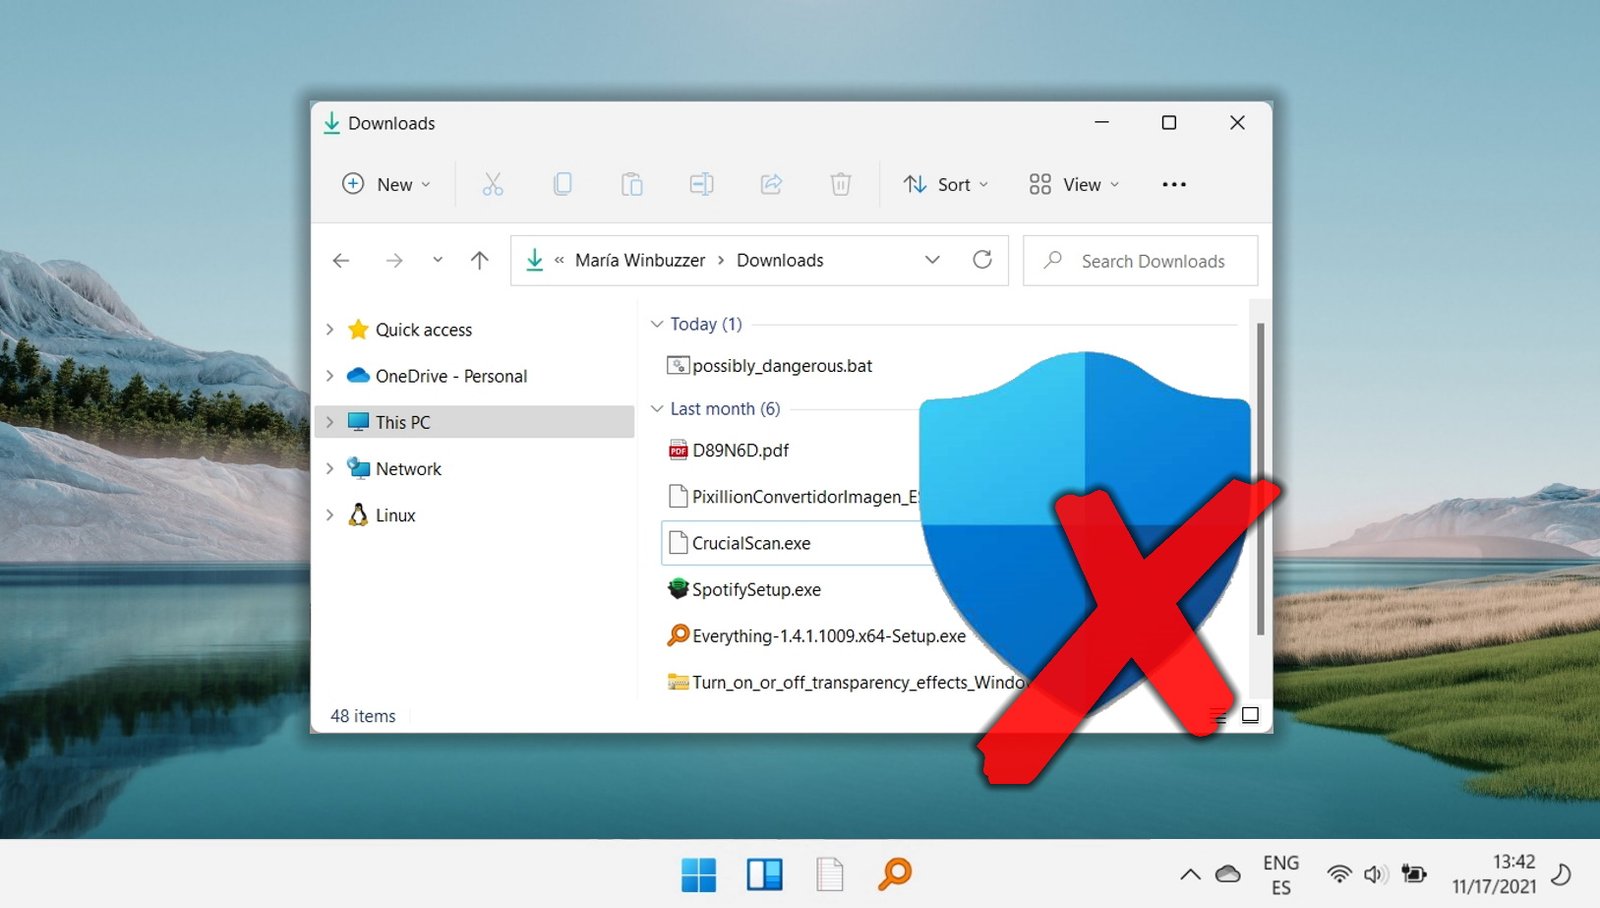The width and height of the screenshot is (1600, 908).
Task: Select the Cut icon in the toolbar
Action: pyautogui.click(x=491, y=184)
